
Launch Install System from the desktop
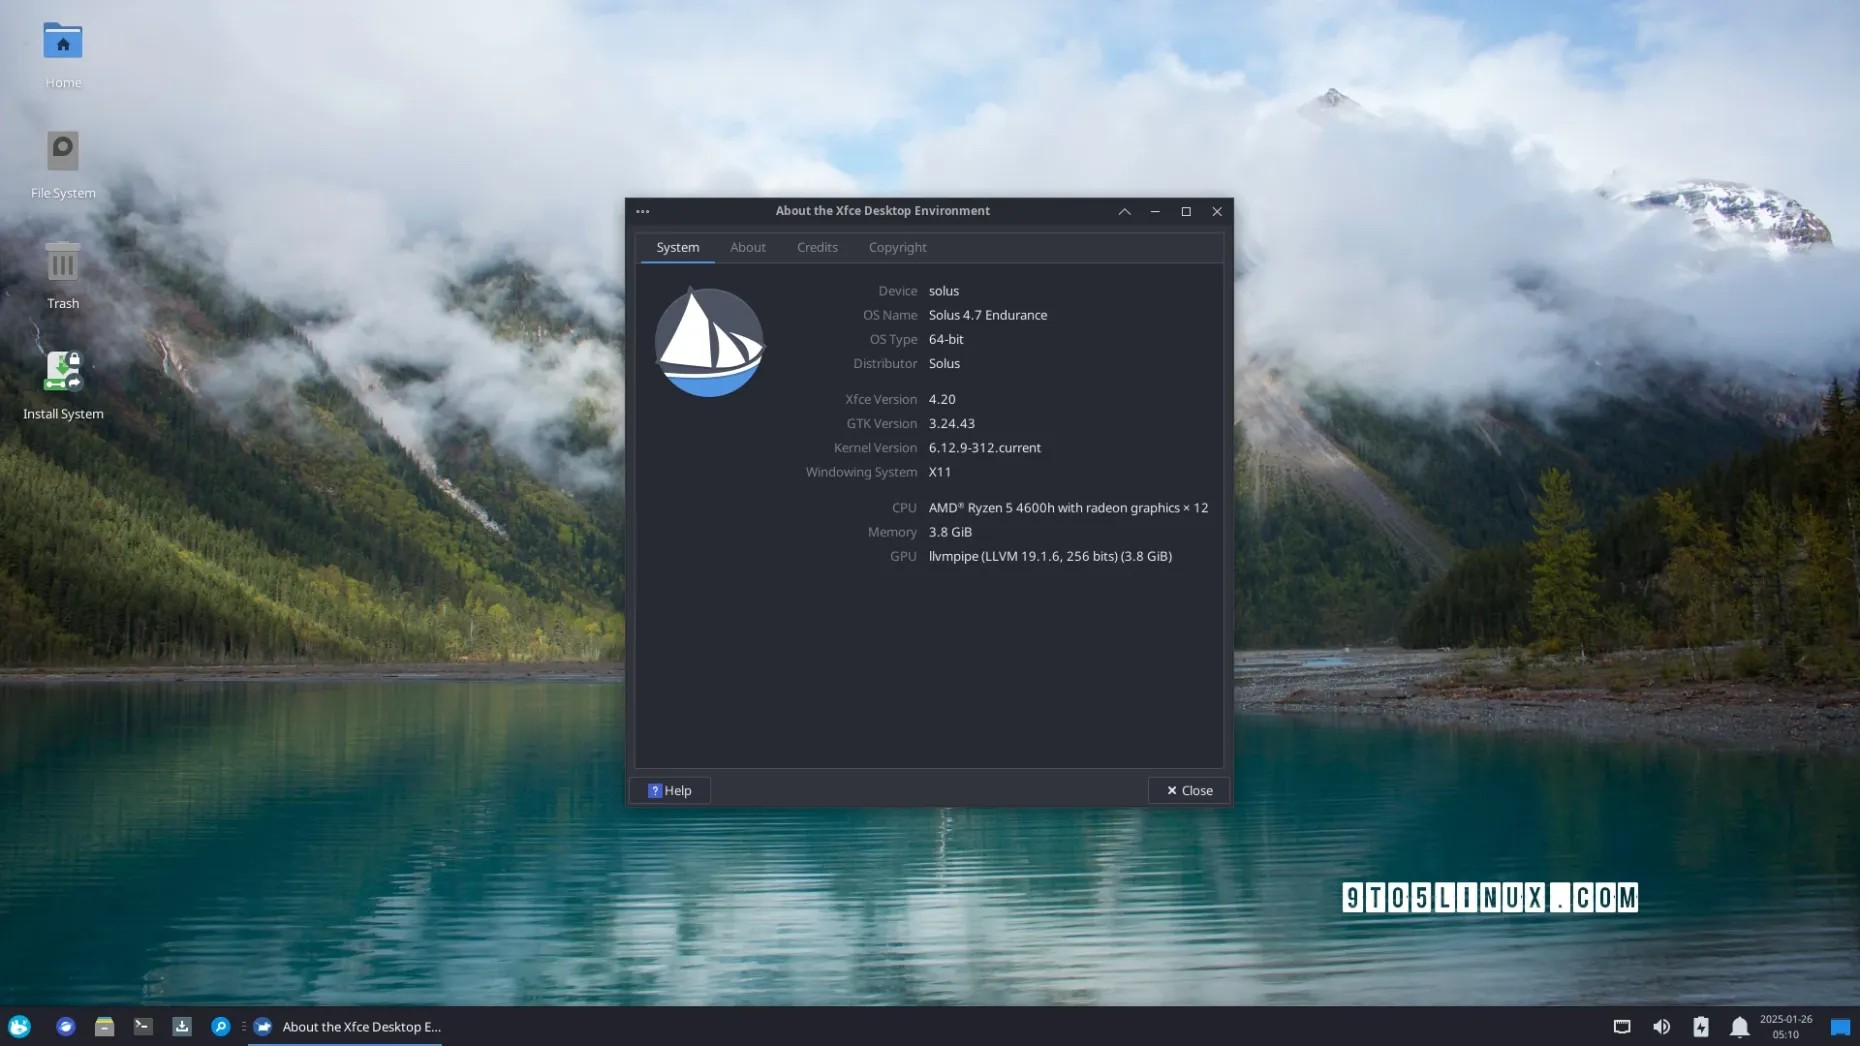tap(62, 371)
